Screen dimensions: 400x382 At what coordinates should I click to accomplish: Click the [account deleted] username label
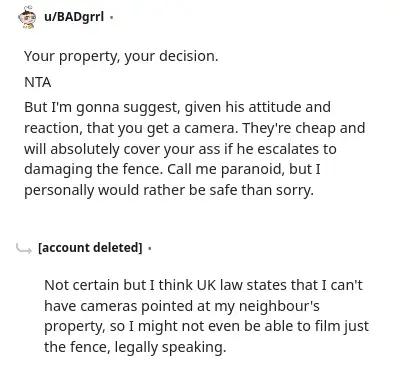pyautogui.click(x=90, y=248)
